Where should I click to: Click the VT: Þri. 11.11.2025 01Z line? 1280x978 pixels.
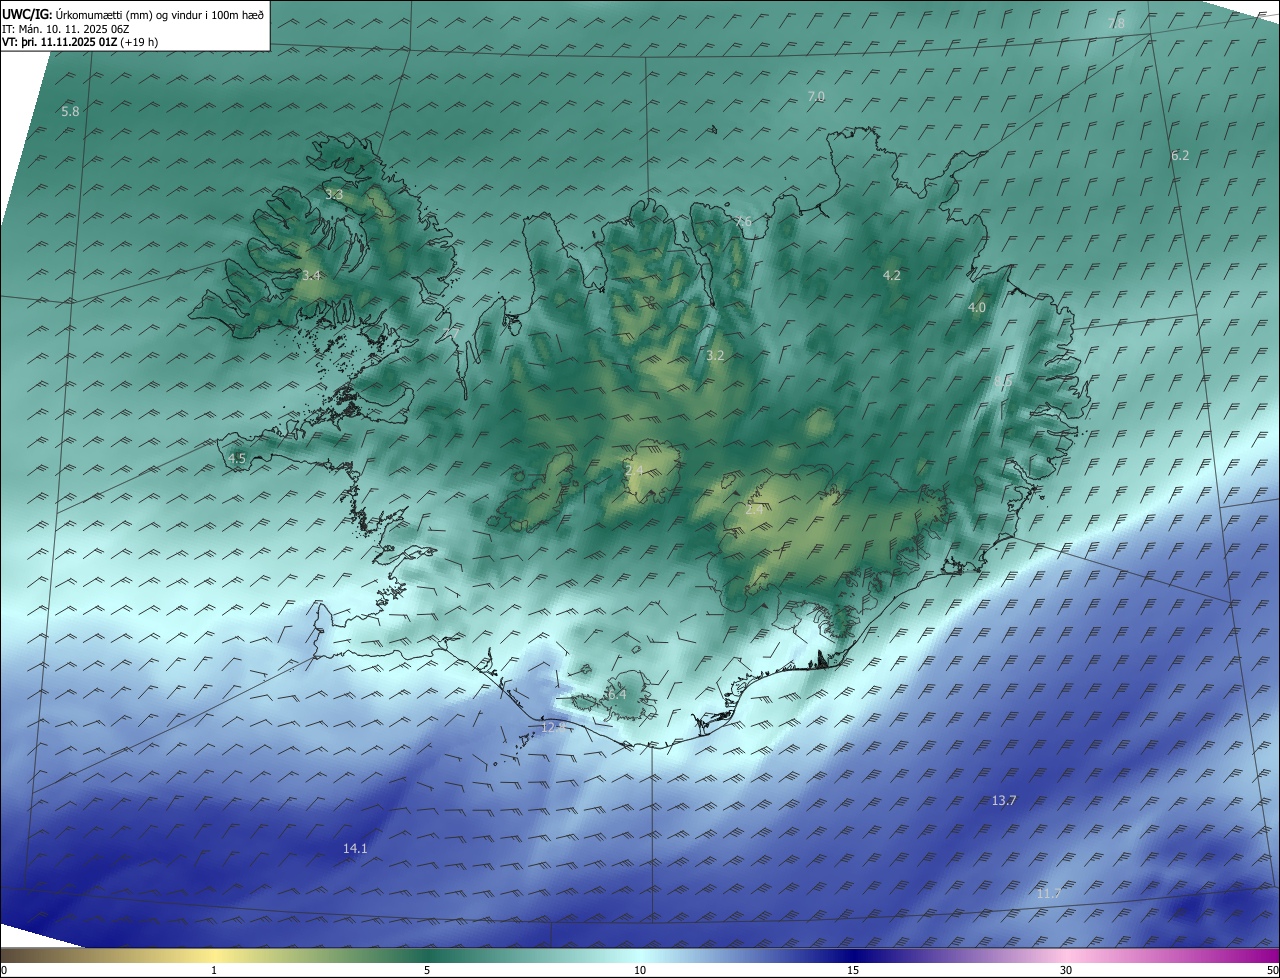point(80,42)
